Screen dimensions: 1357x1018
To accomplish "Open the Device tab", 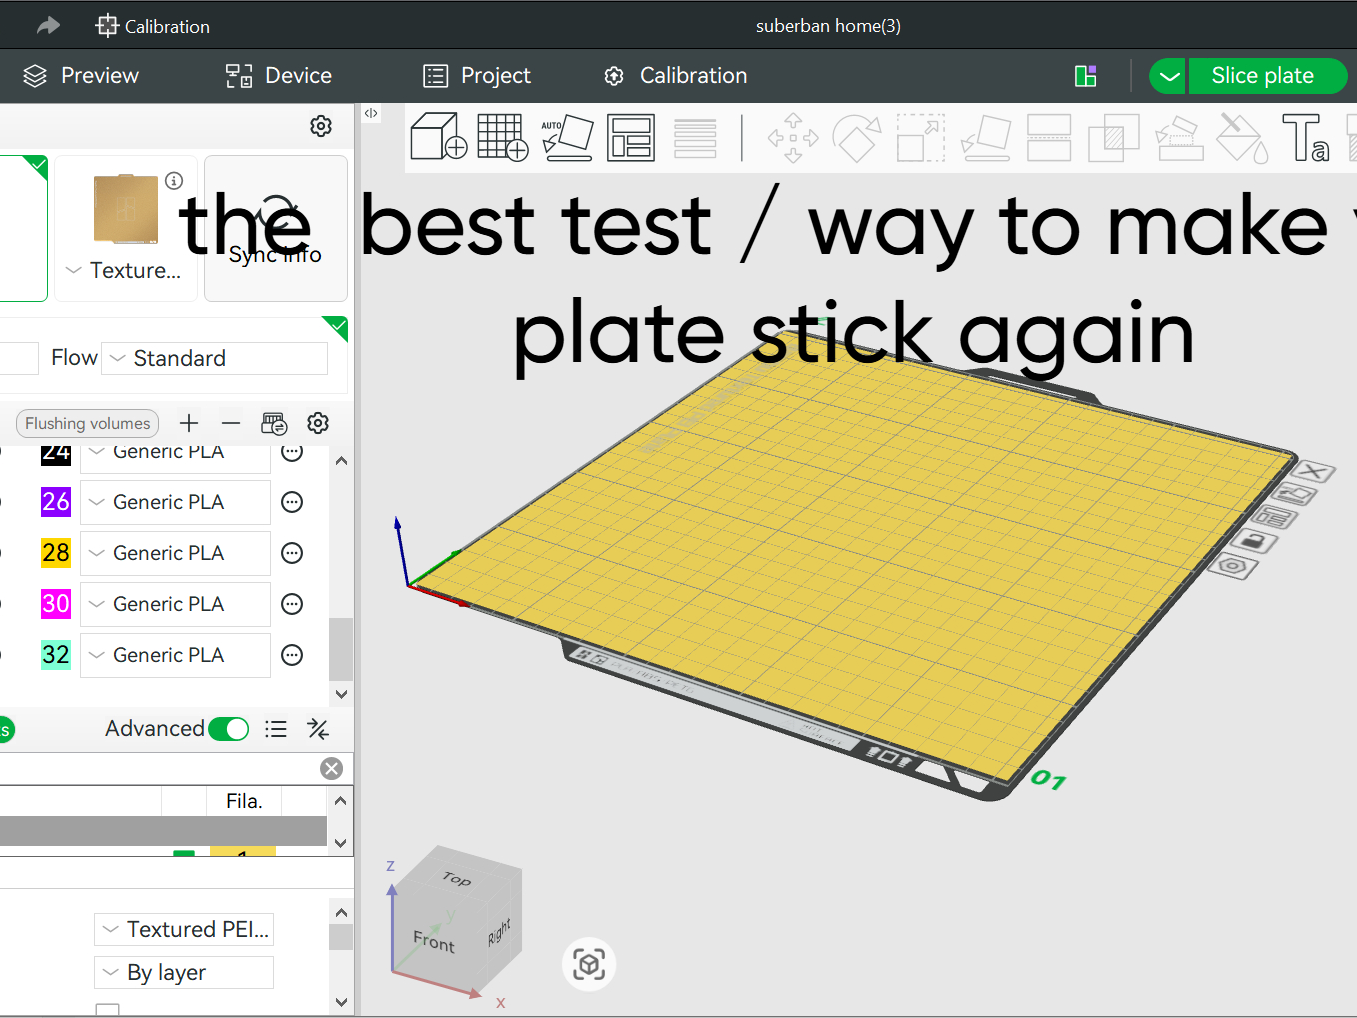I will click(x=279, y=76).
